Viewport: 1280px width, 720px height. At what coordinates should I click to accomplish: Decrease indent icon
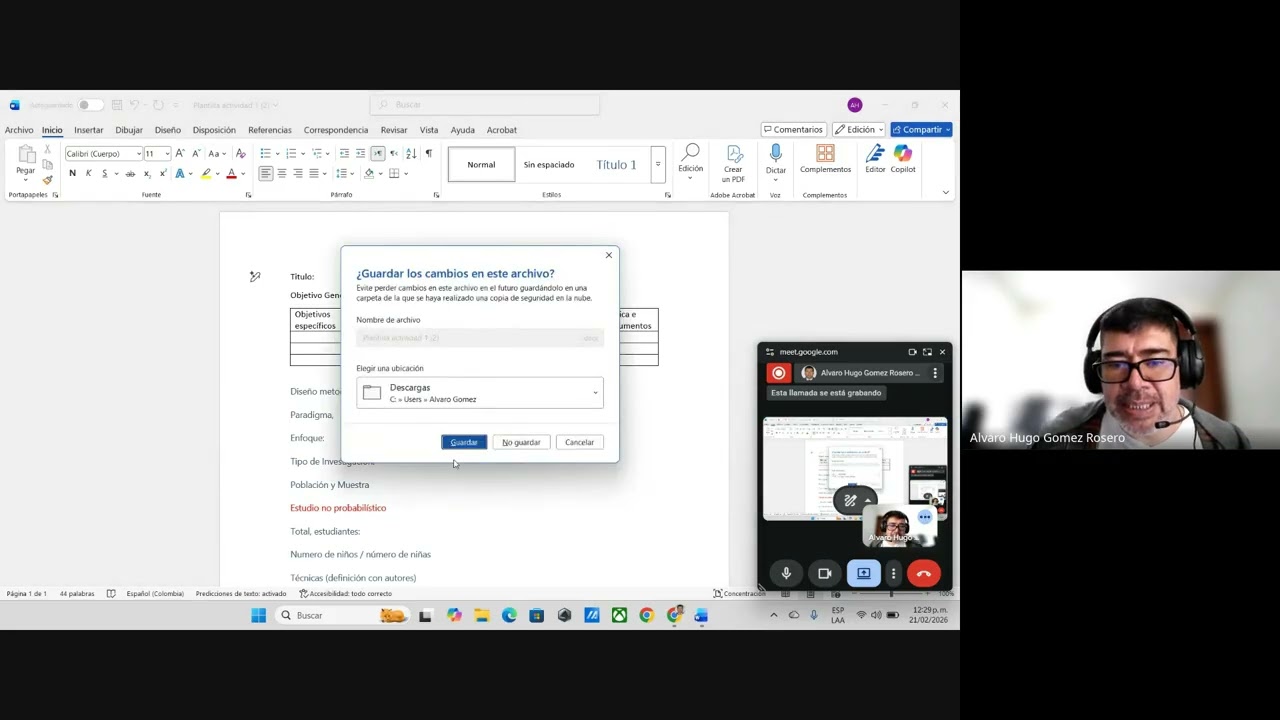click(344, 154)
